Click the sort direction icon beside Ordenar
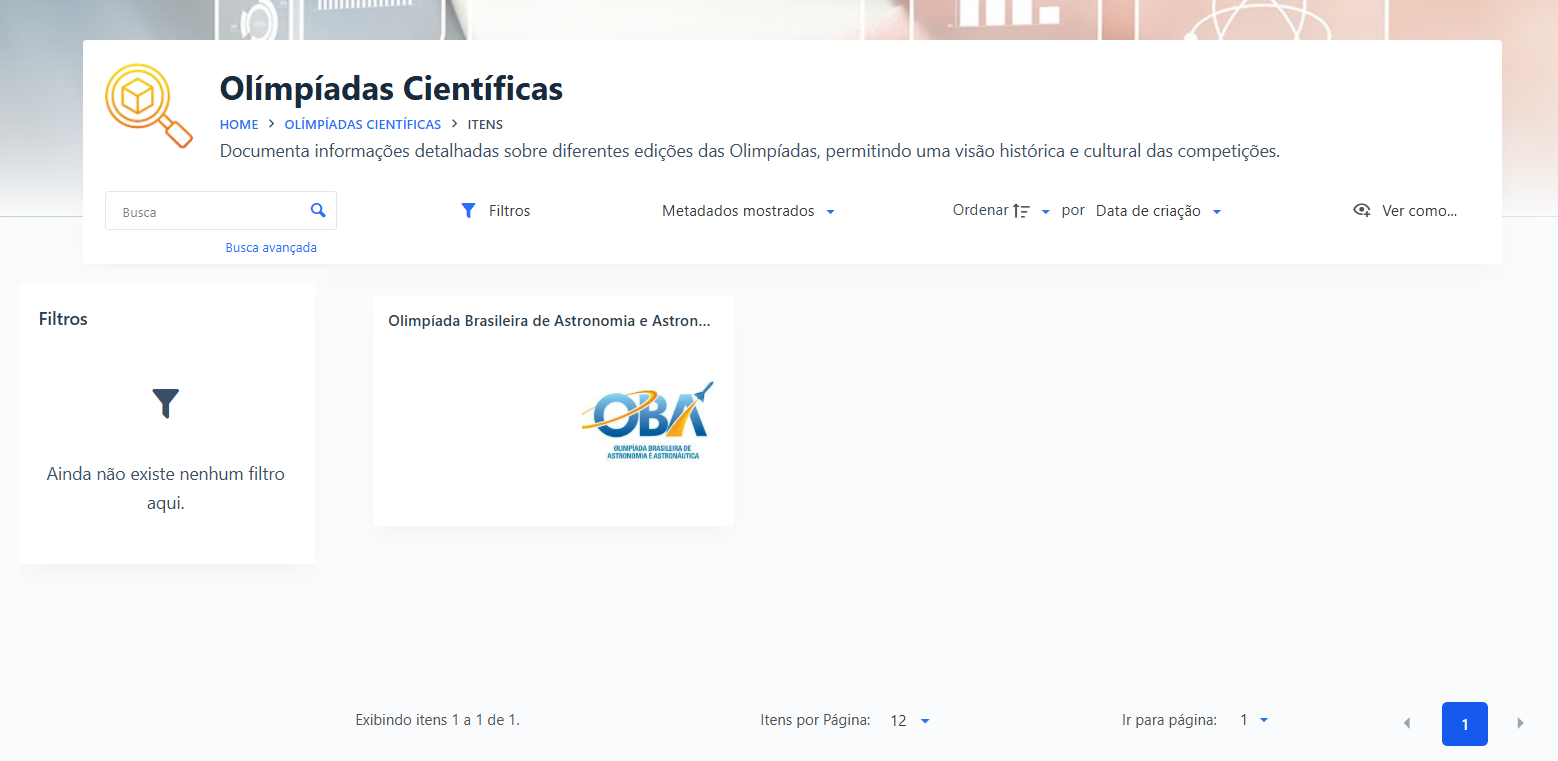This screenshot has width=1558, height=761. [x=1021, y=211]
